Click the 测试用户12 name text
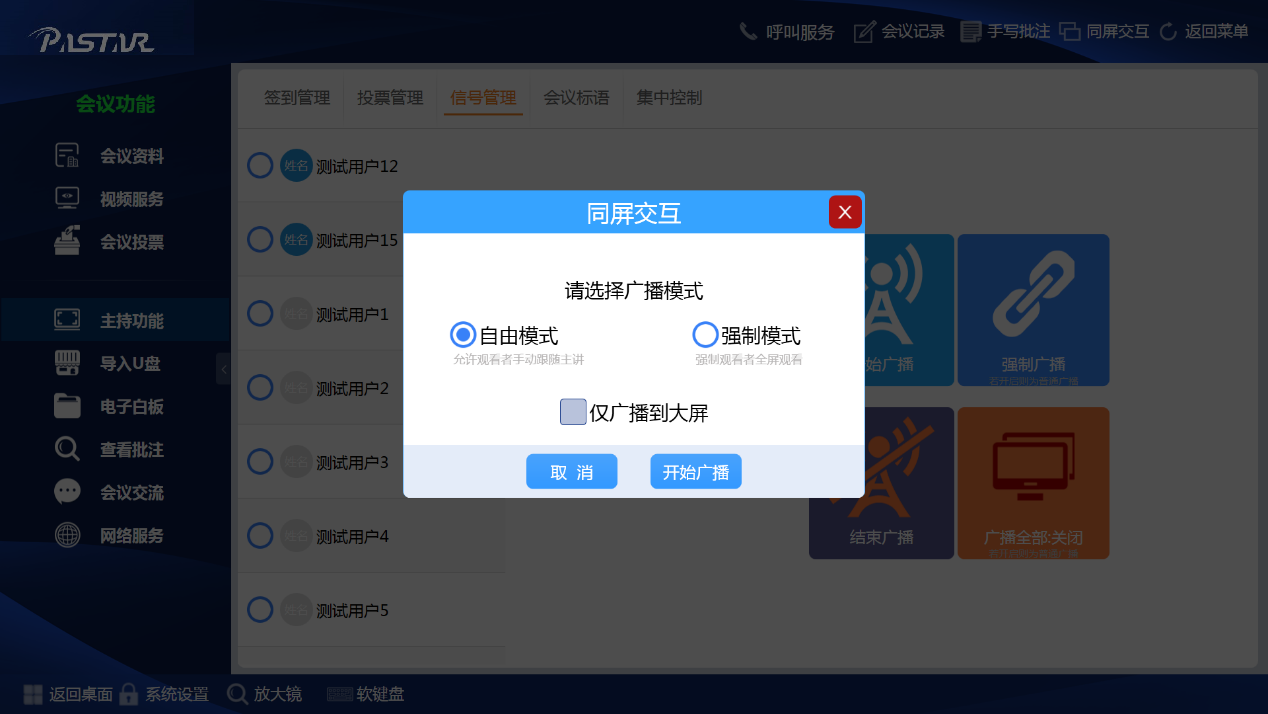This screenshot has height=714, width=1268. click(357, 166)
